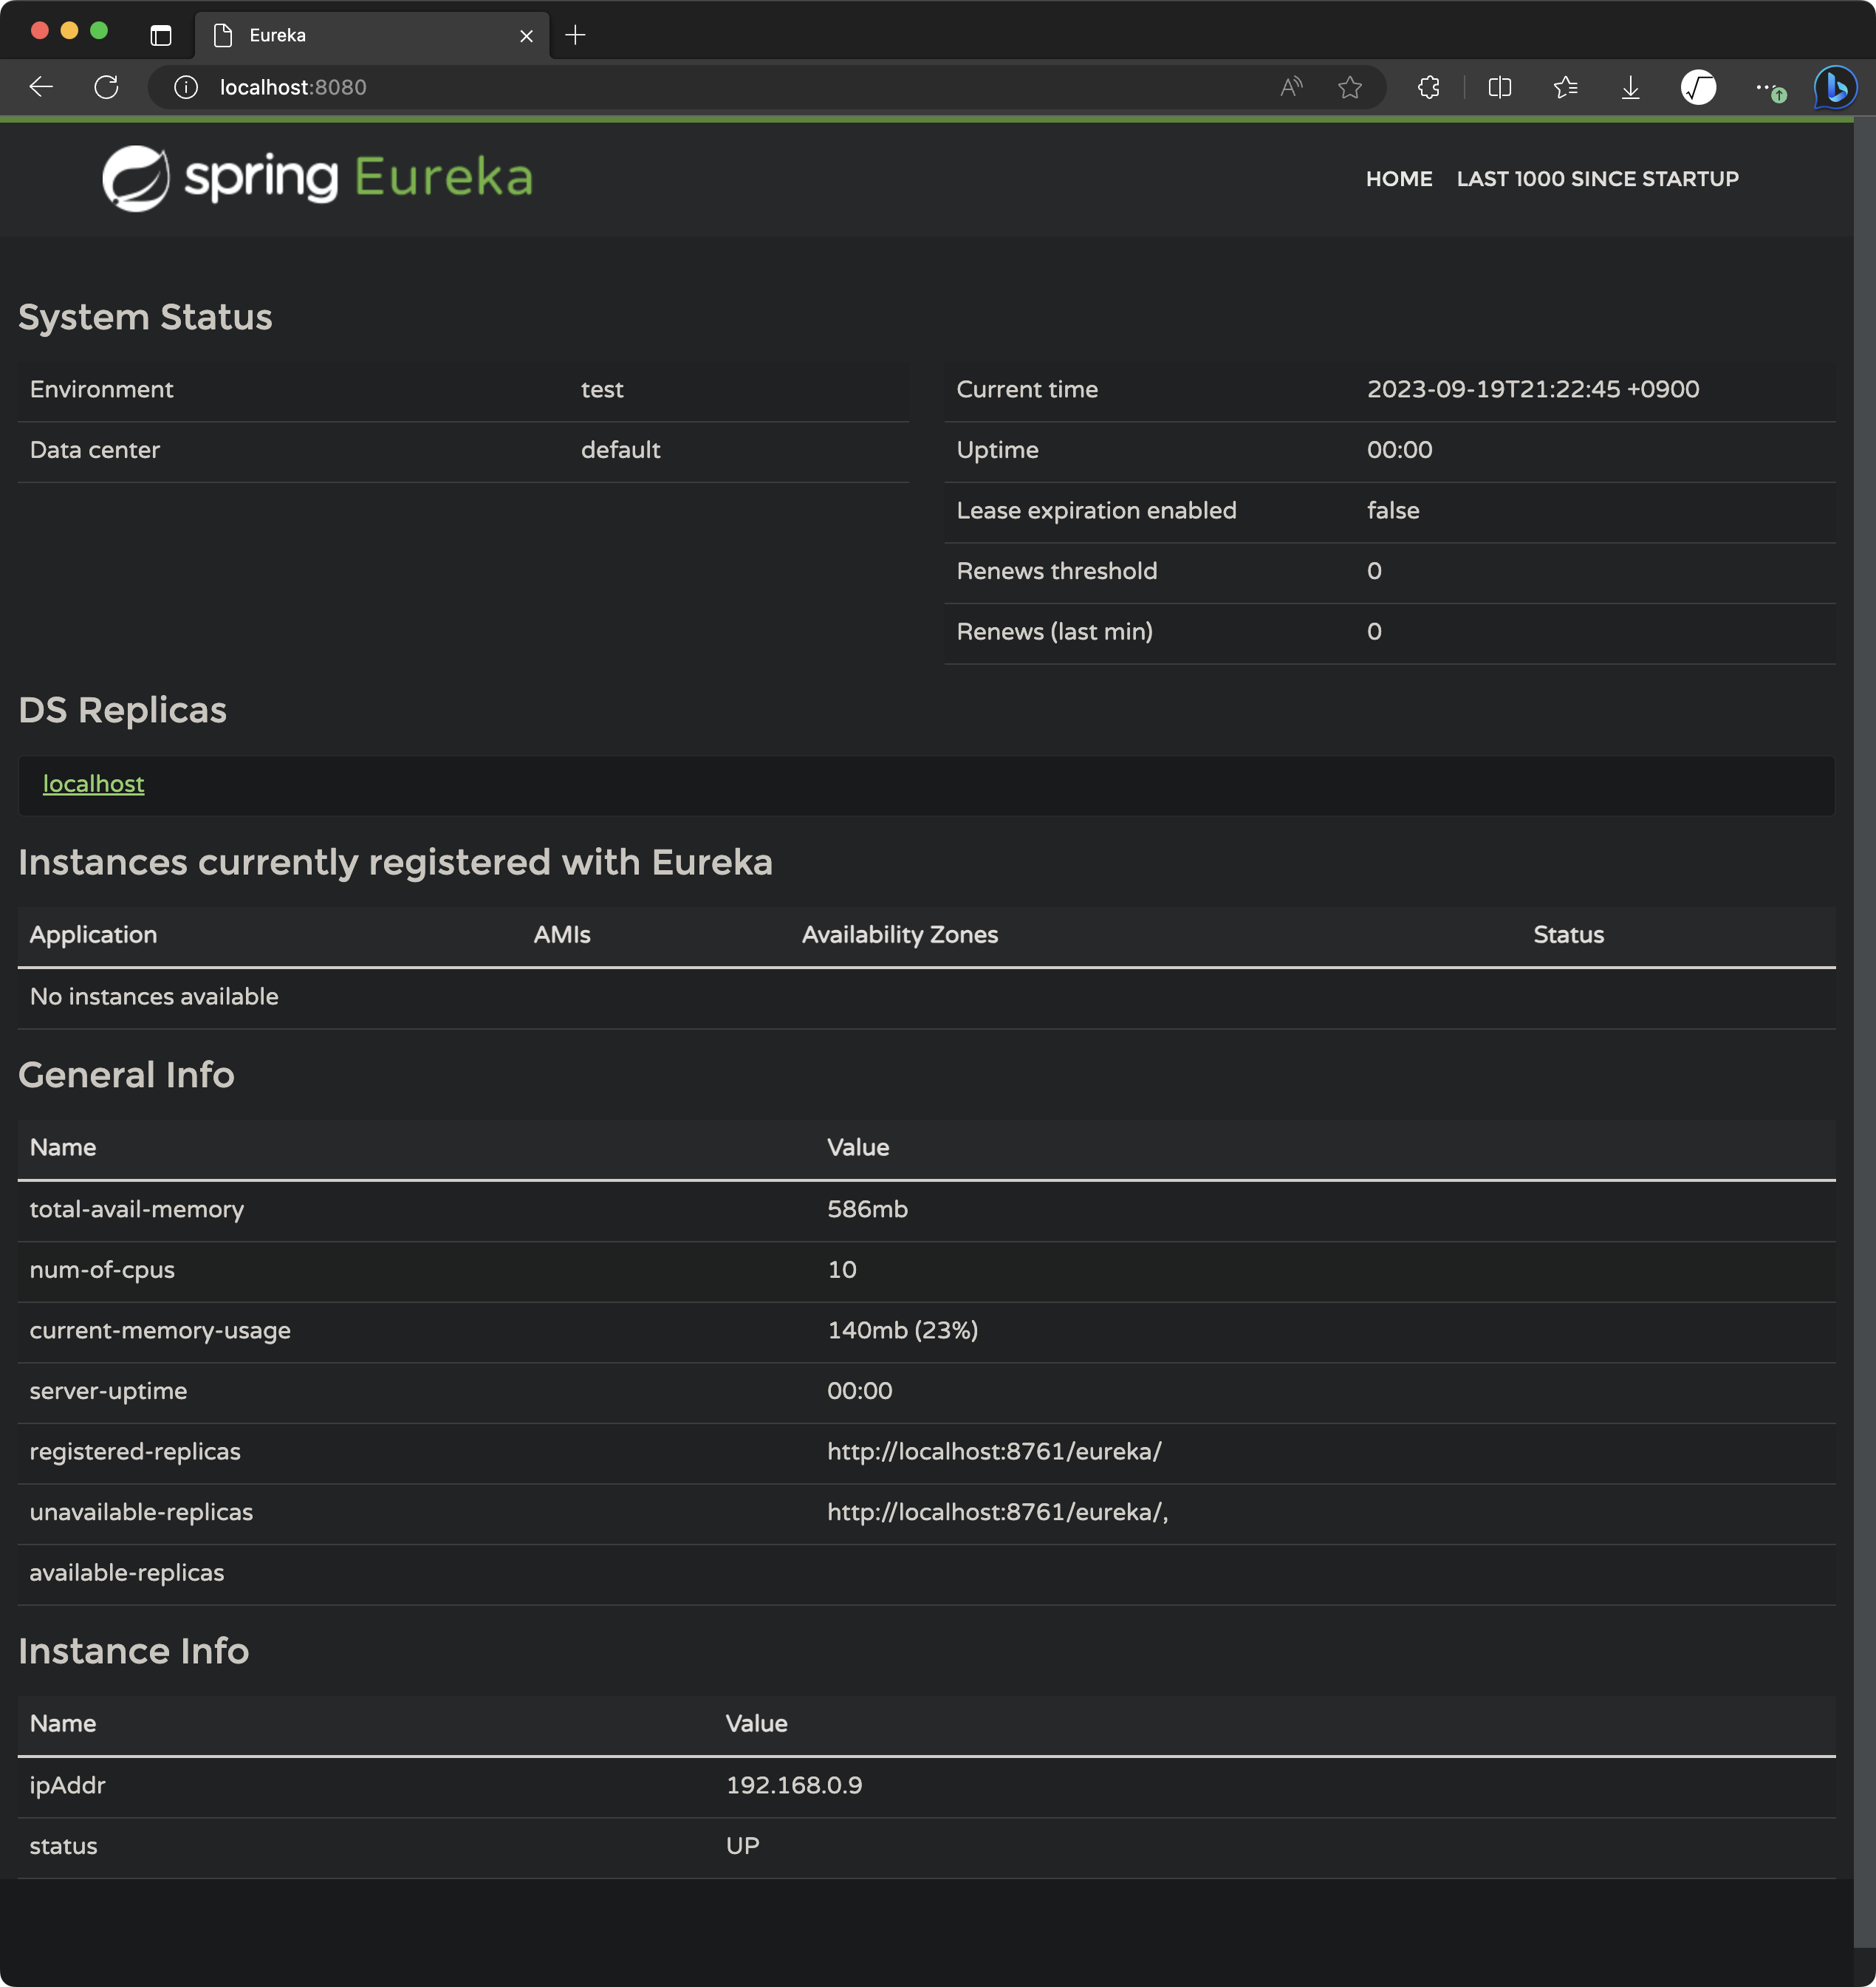Open browser extensions puzzle icon
The image size is (1876, 1987).
click(x=1429, y=87)
